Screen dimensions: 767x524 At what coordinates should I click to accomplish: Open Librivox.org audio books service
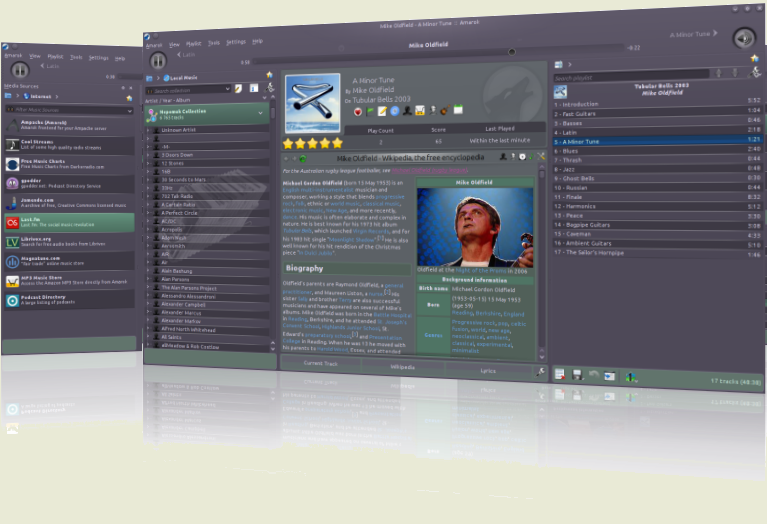(69, 241)
